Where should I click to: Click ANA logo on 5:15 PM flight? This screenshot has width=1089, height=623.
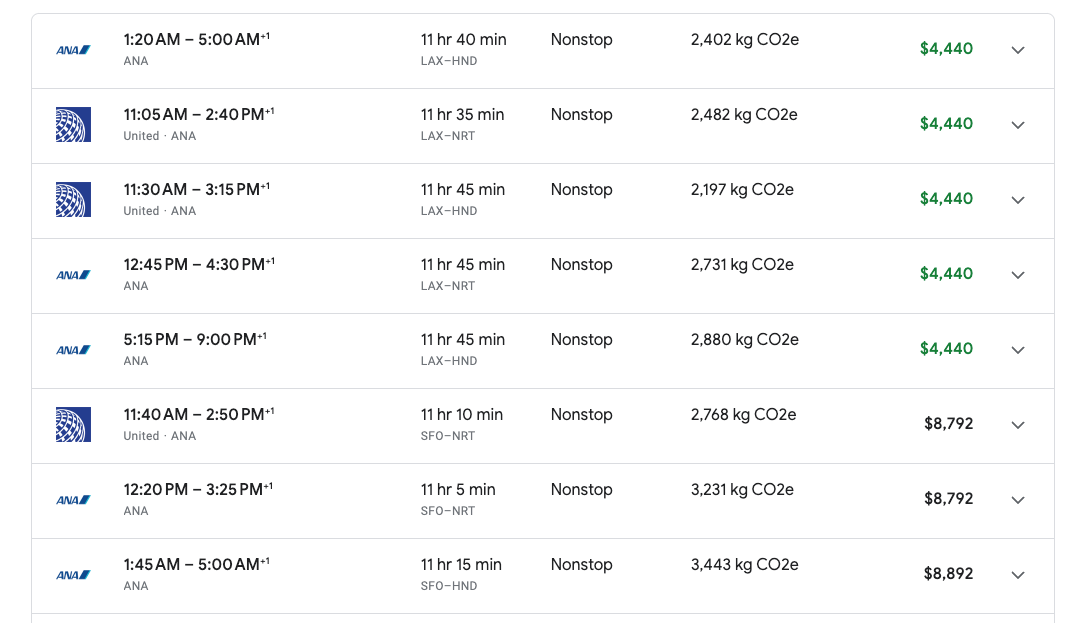point(73,350)
